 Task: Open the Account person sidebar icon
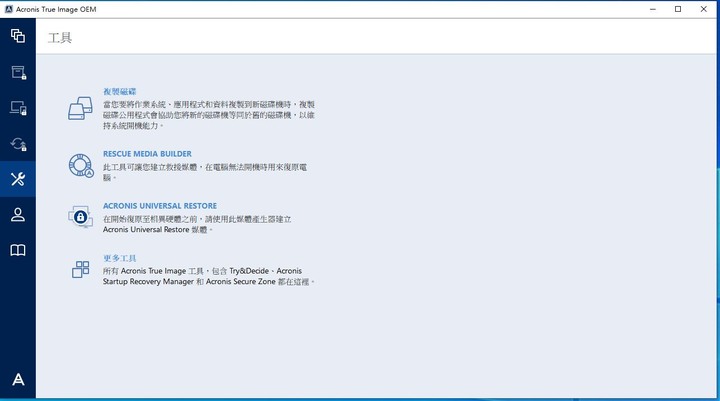click(17, 215)
